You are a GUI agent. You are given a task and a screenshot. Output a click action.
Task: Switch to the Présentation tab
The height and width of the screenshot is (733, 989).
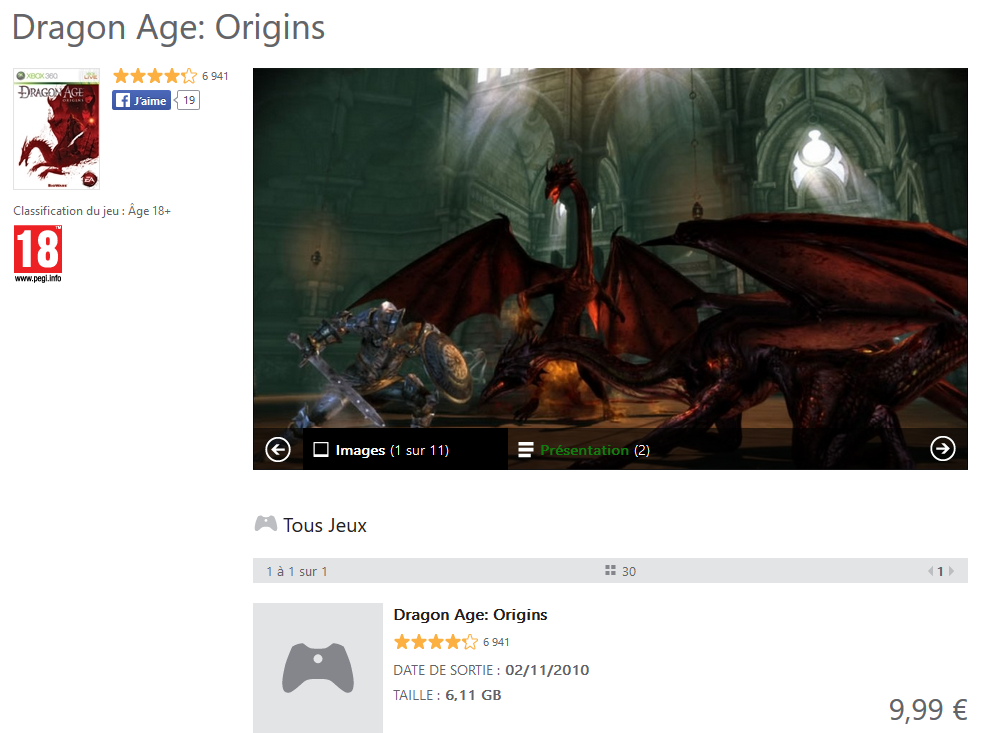click(584, 450)
